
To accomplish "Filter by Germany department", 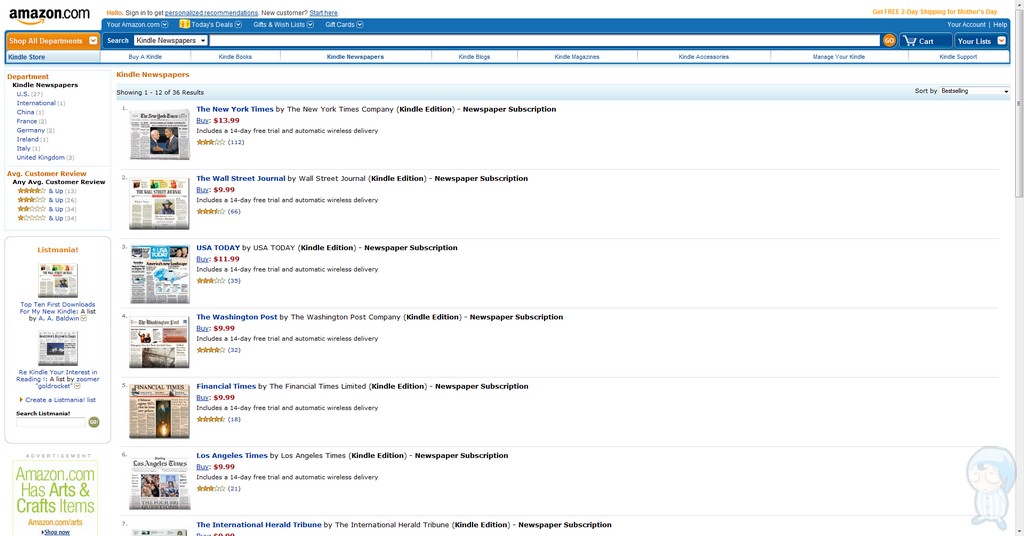I will 31,130.
